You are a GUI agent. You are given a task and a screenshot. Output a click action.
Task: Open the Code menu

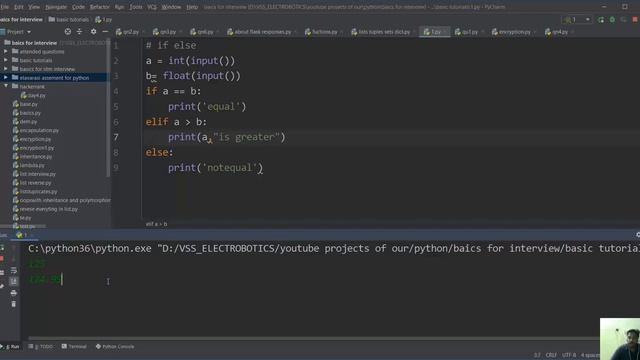click(78, 7)
